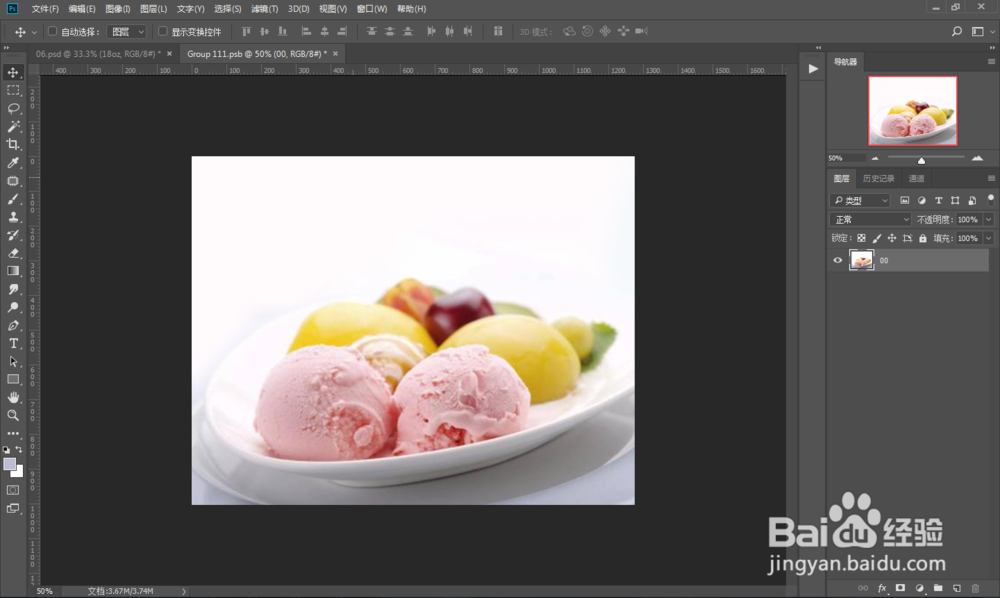1000x598 pixels.
Task: Create a new layer group
Action: point(938,588)
